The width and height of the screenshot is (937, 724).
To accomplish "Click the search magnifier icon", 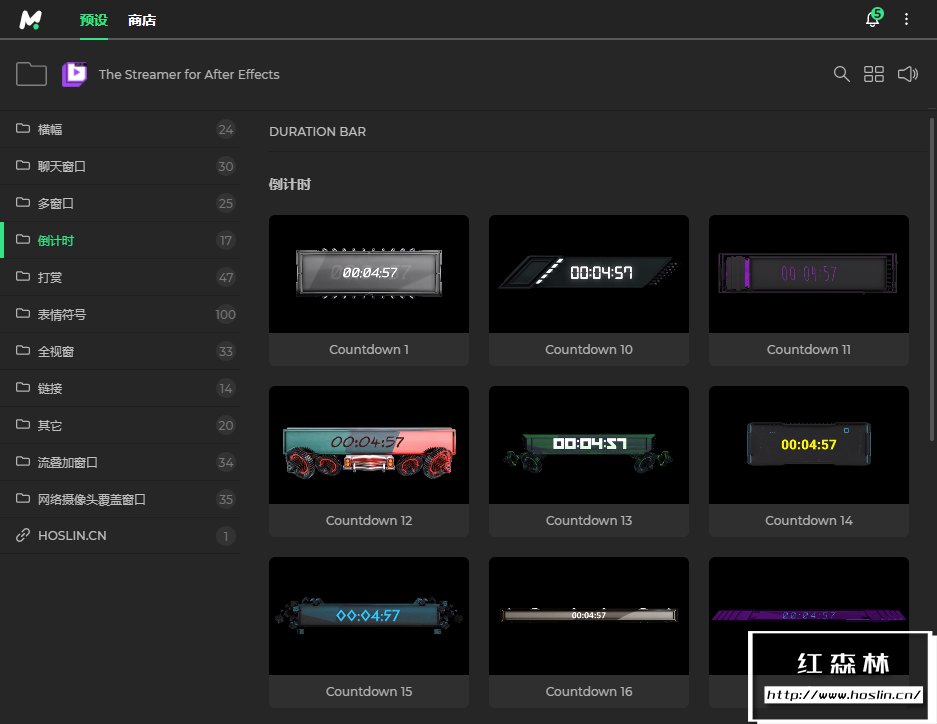I will 842,74.
